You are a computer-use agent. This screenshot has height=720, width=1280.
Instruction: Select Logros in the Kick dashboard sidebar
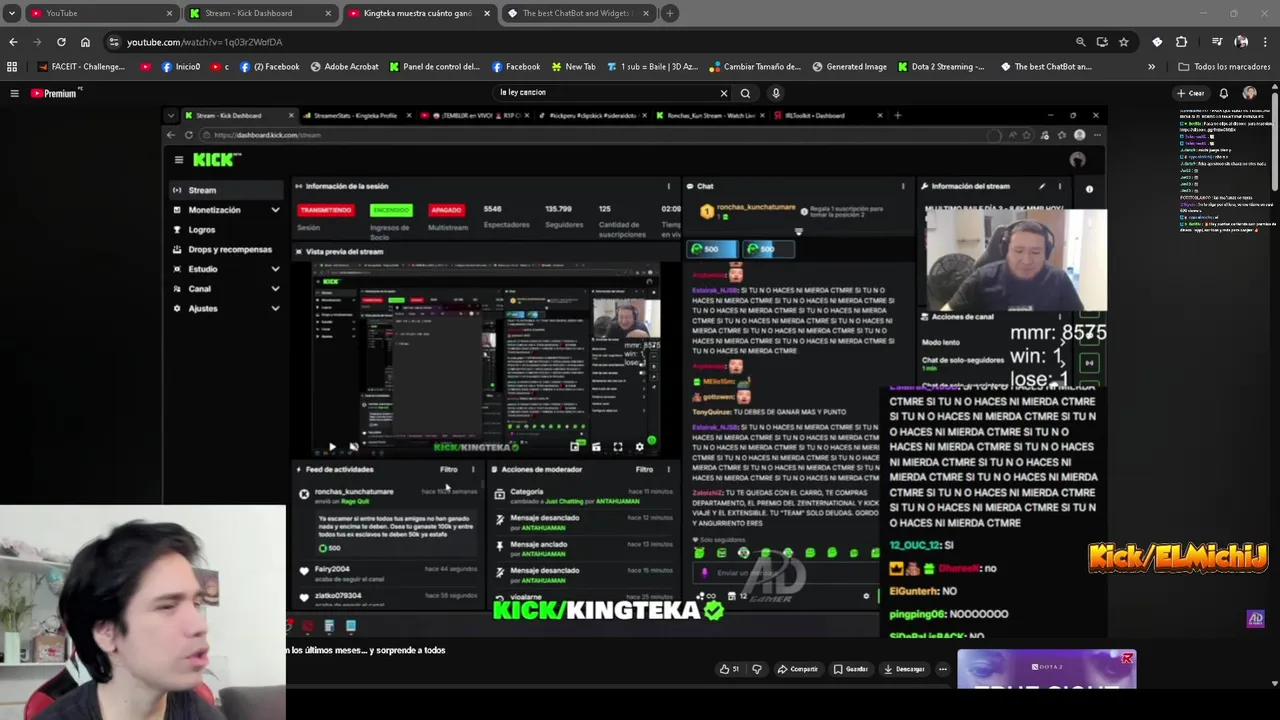pos(202,230)
